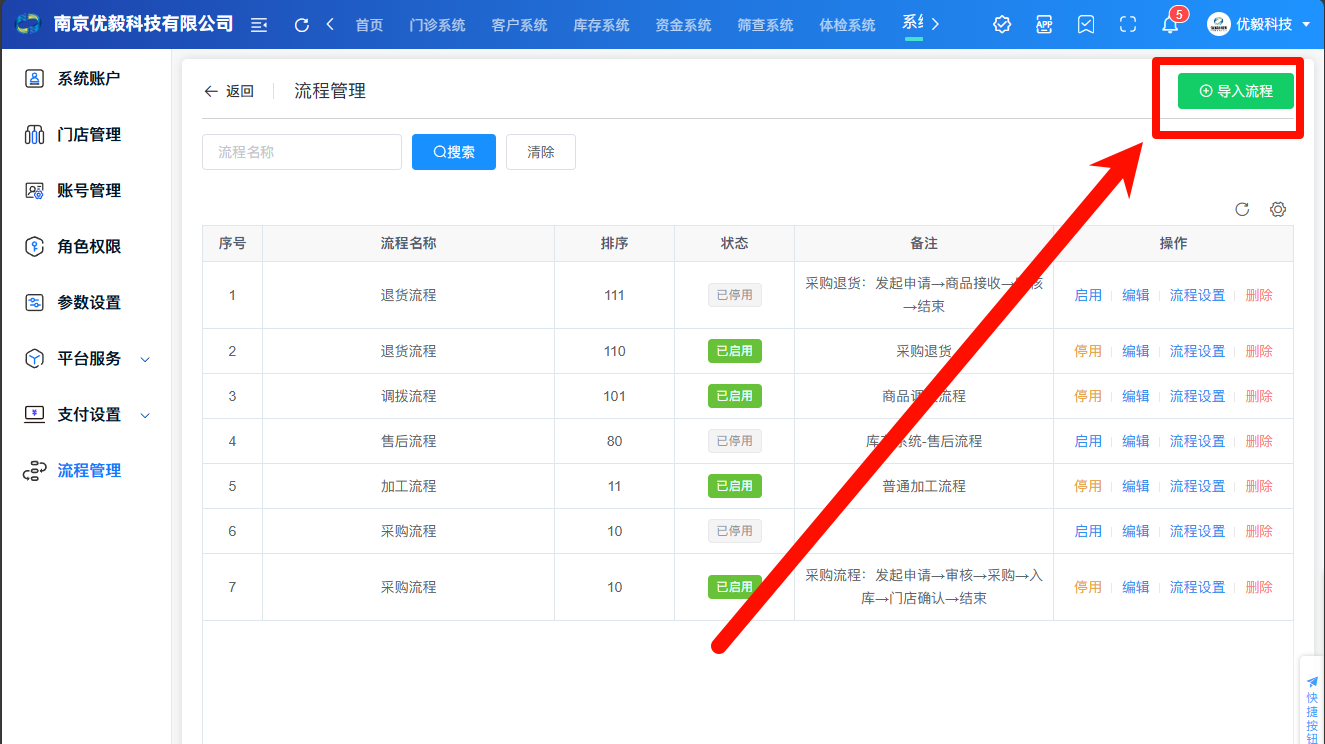Image resolution: width=1325 pixels, height=744 pixels.
Task: Click the 流程名称 search input field
Action: click(x=301, y=152)
